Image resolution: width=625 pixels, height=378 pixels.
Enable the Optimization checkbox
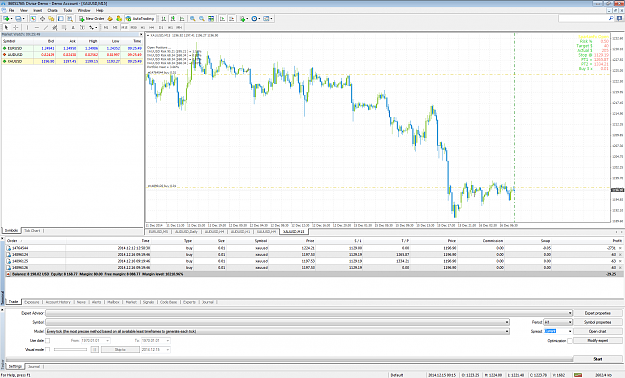570,341
